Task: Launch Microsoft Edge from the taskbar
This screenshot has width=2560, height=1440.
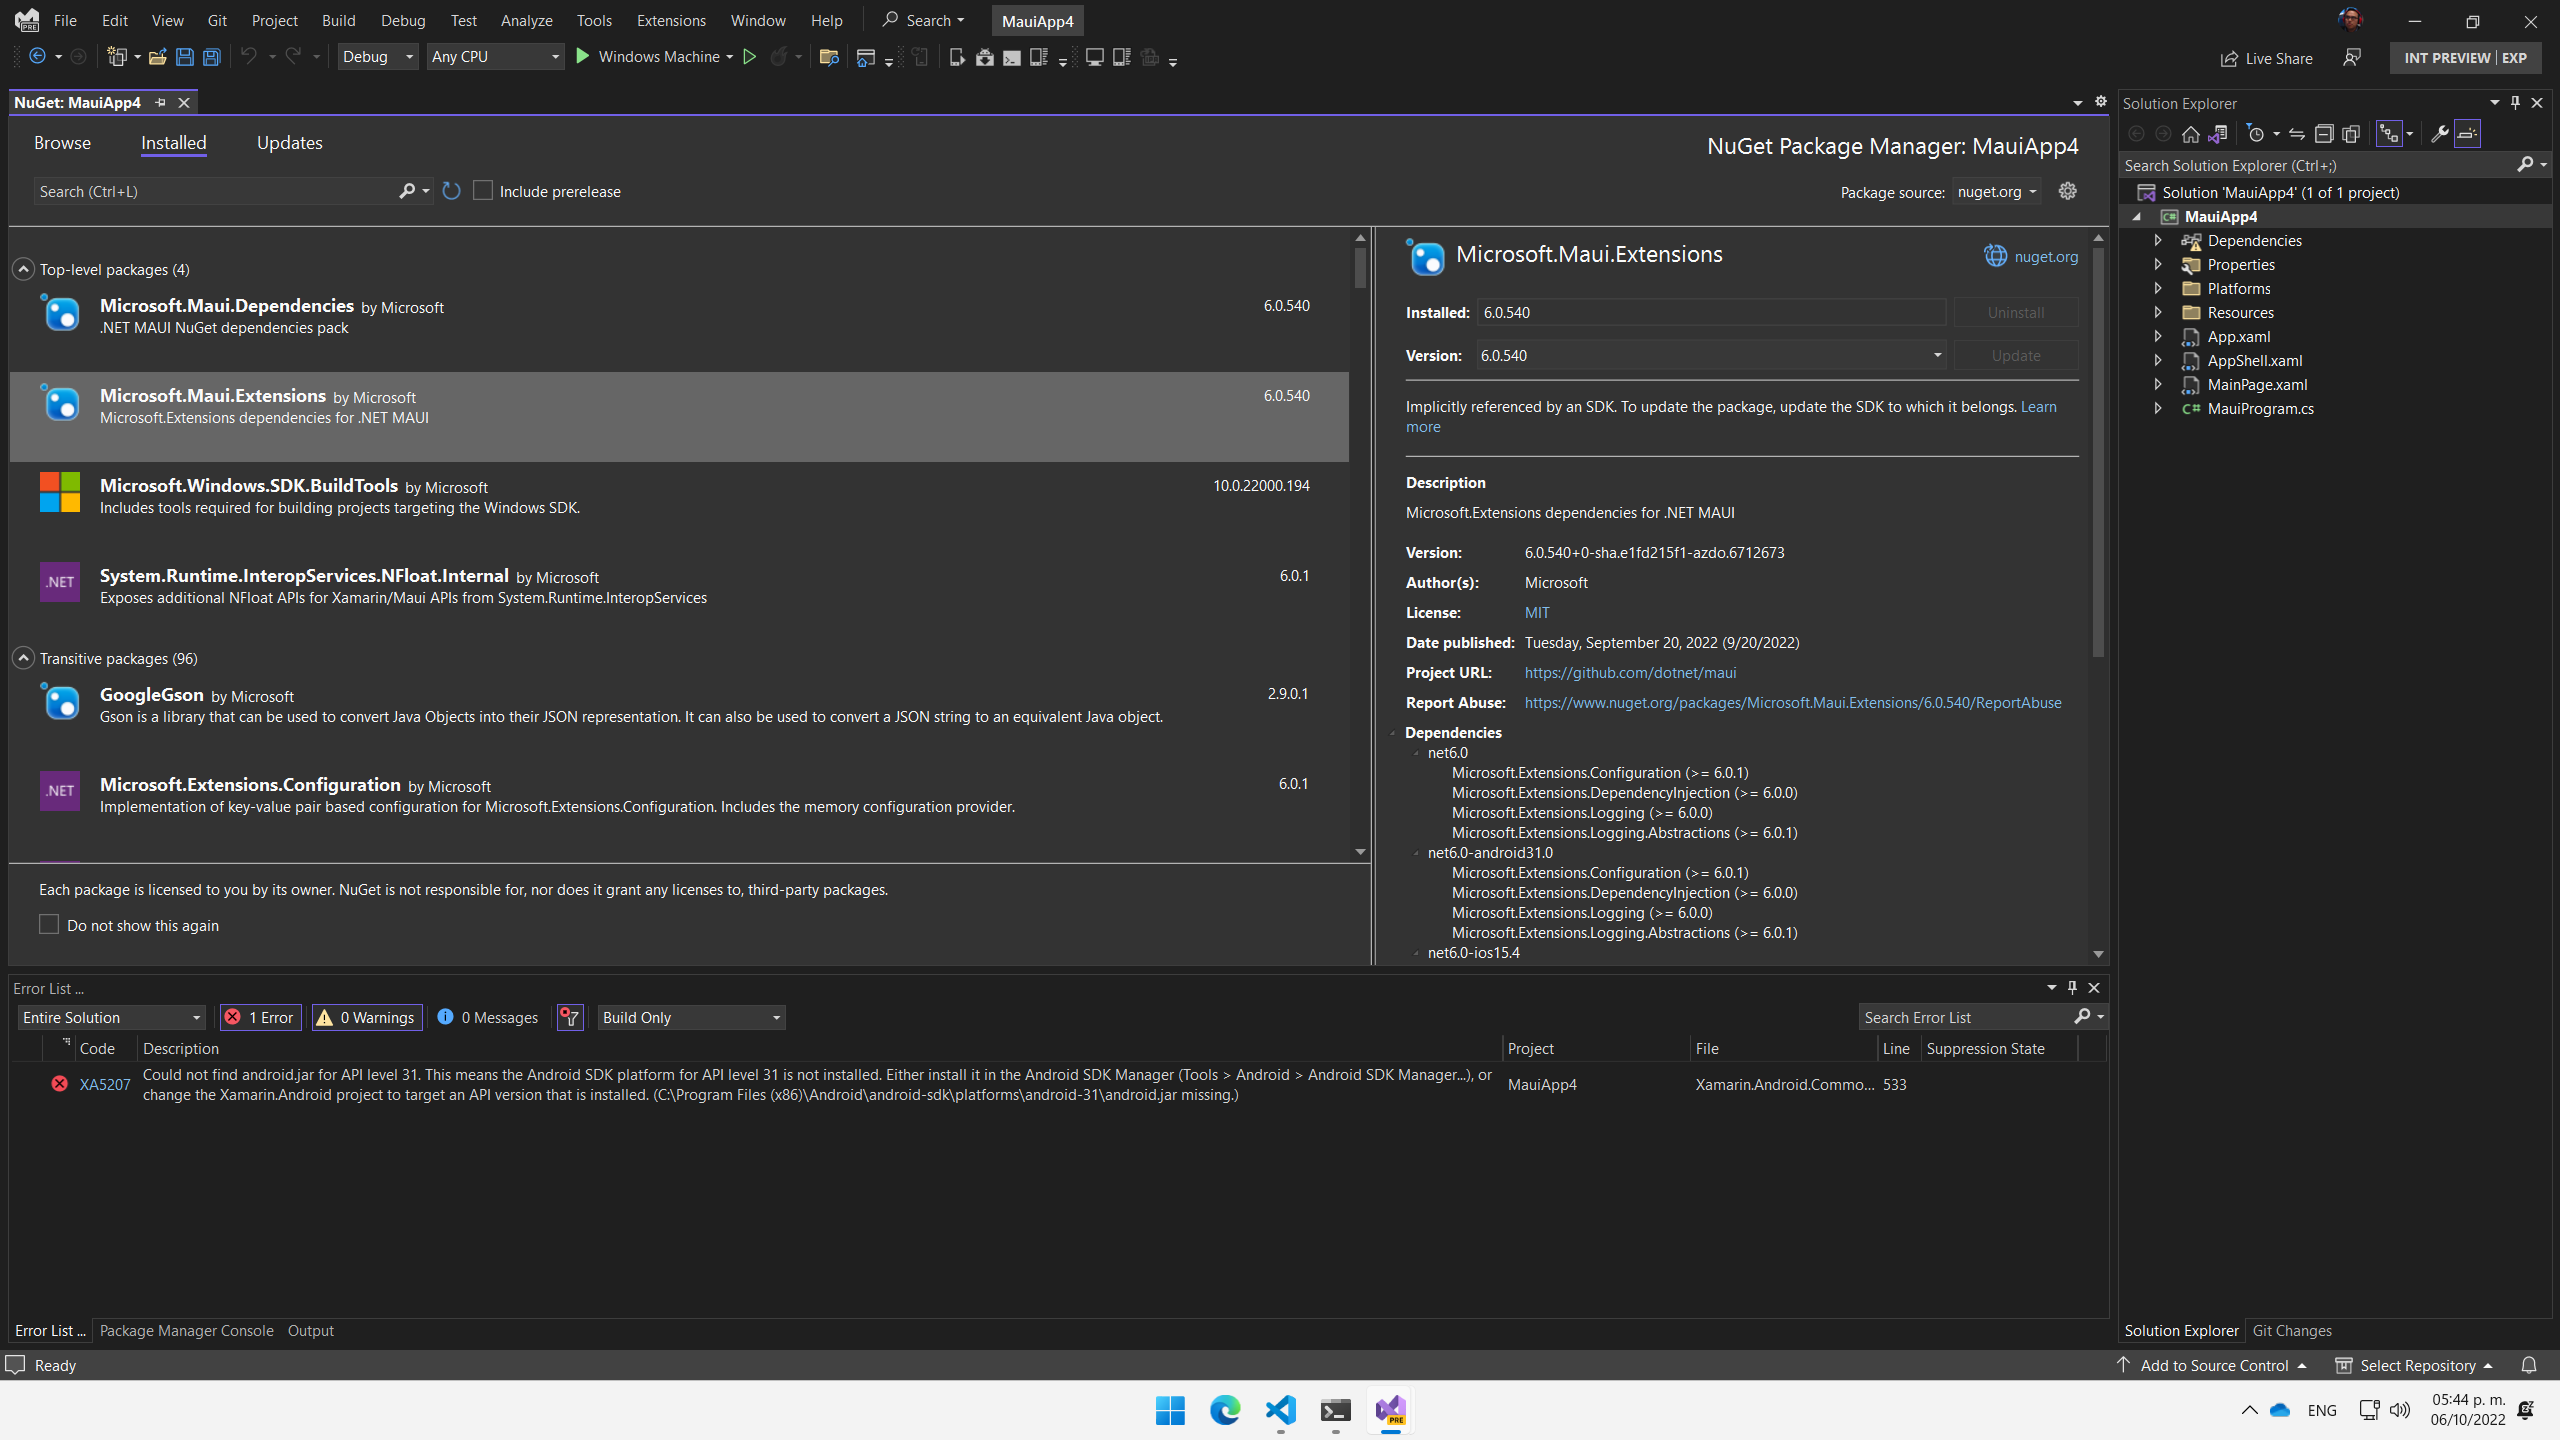Action: click(x=1223, y=1411)
